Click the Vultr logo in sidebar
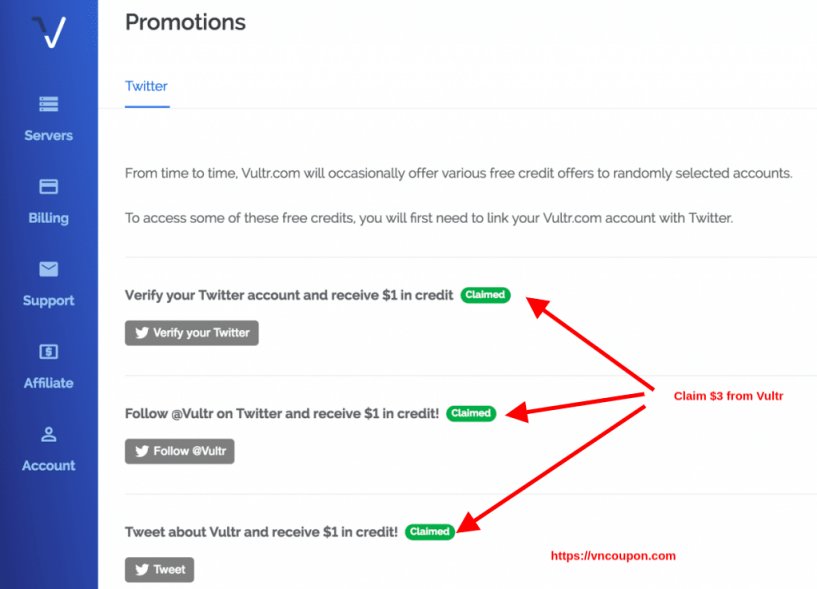Viewport: 817px width, 589px height. click(x=49, y=32)
